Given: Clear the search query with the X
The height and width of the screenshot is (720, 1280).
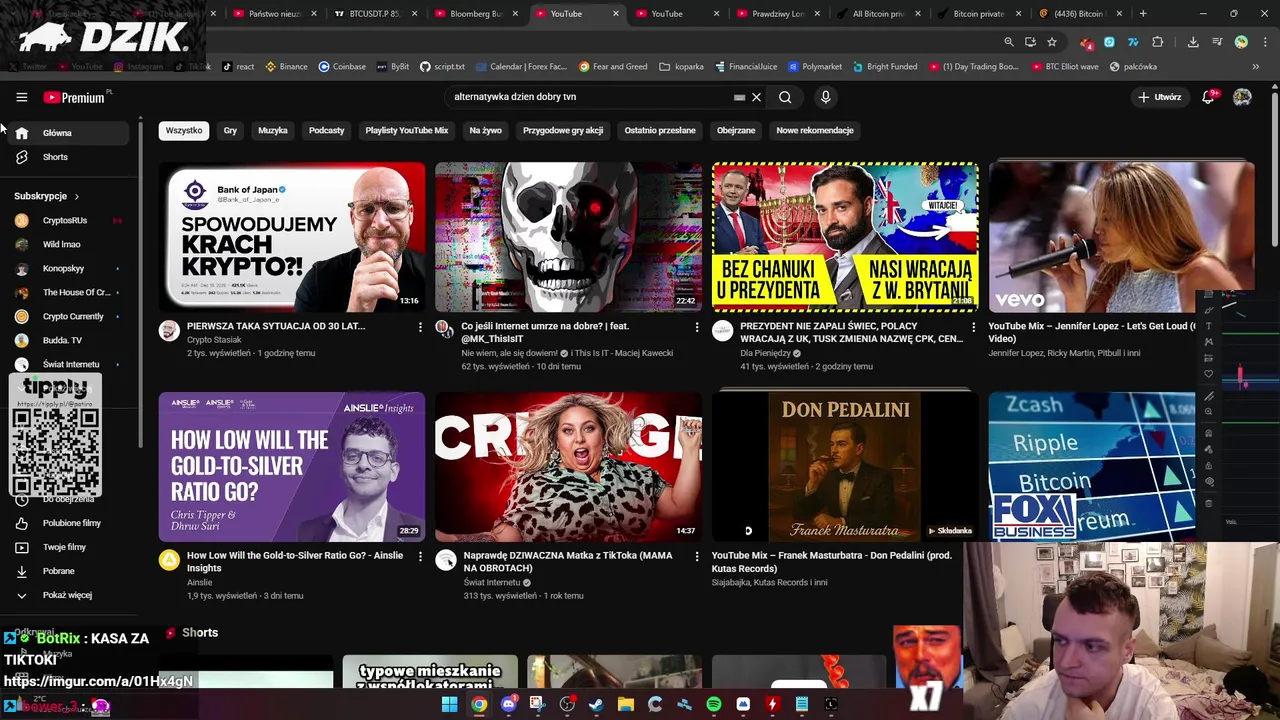Looking at the screenshot, I should click(x=757, y=97).
